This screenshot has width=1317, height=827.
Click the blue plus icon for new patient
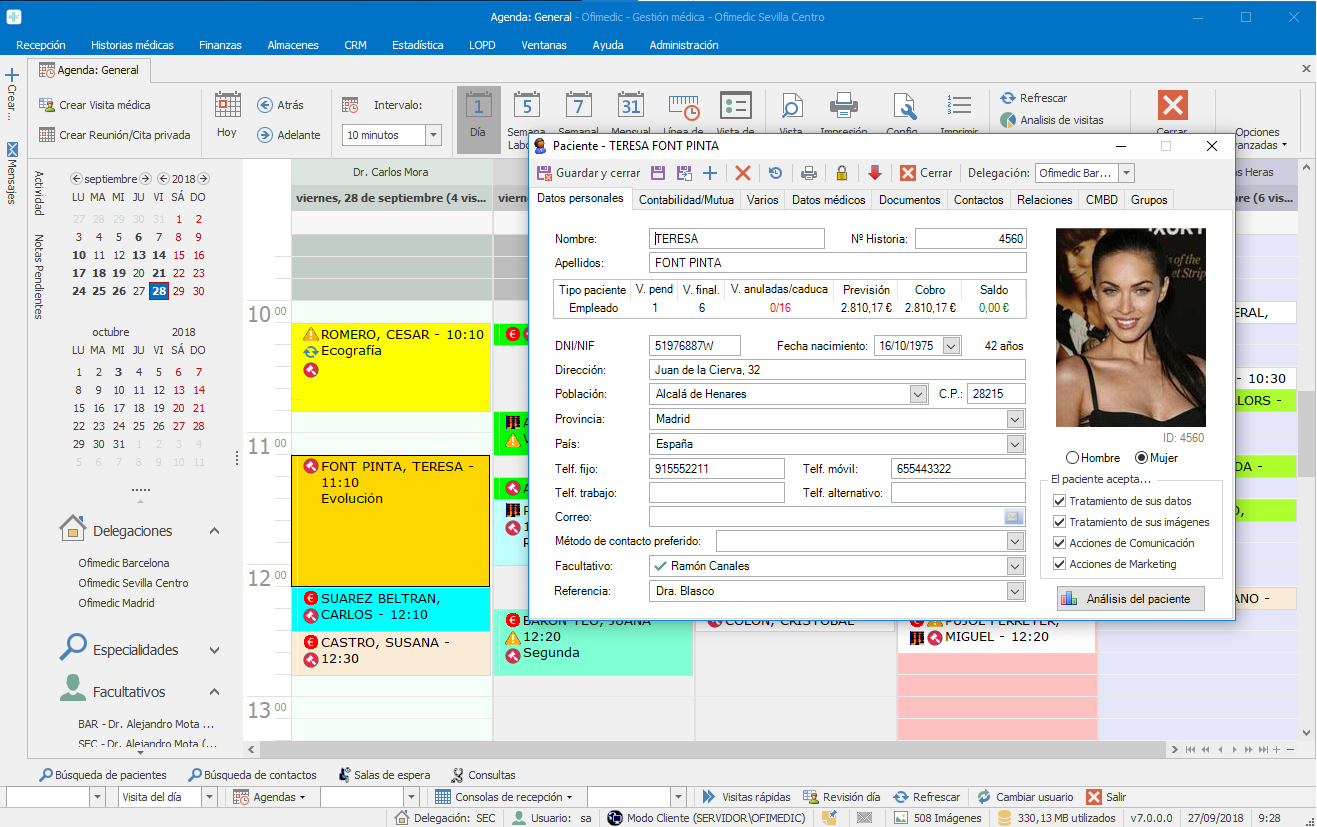click(710, 173)
